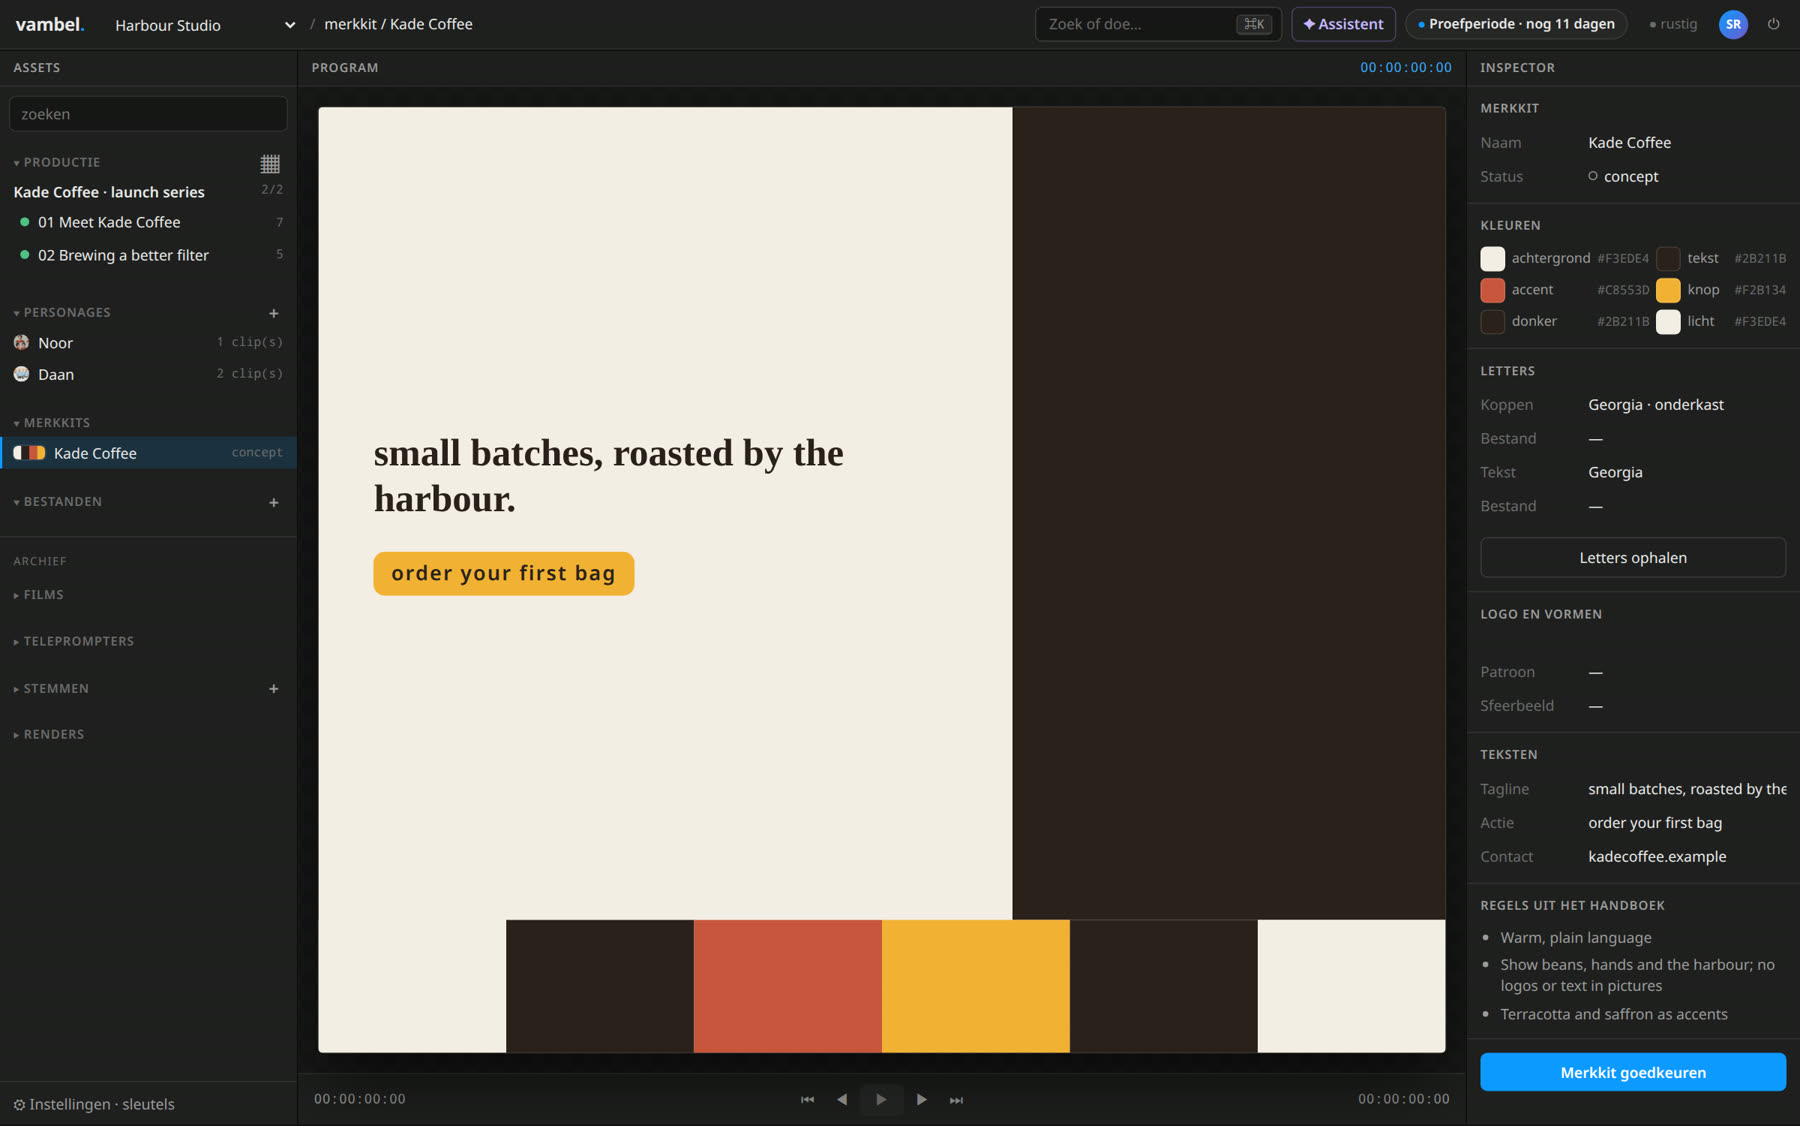This screenshot has height=1126, width=1800.
Task: Open the SR user avatar
Action: [1733, 24]
